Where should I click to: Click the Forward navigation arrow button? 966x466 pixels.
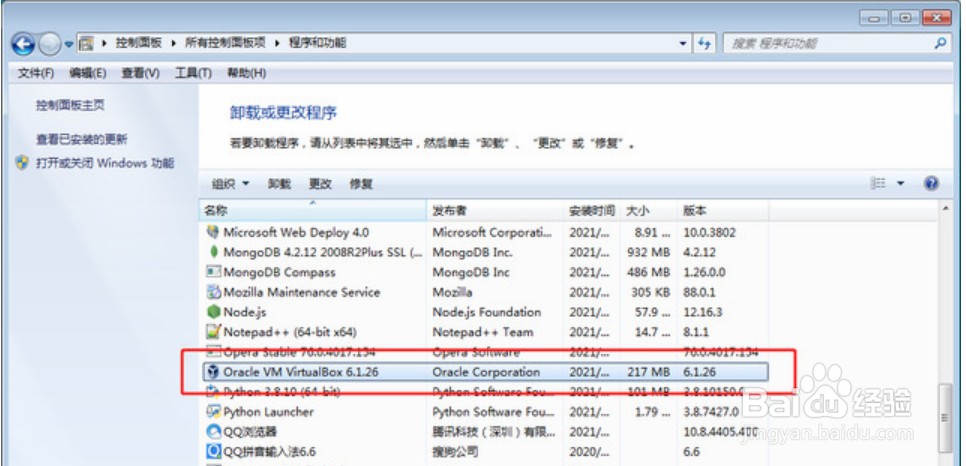click(49, 44)
